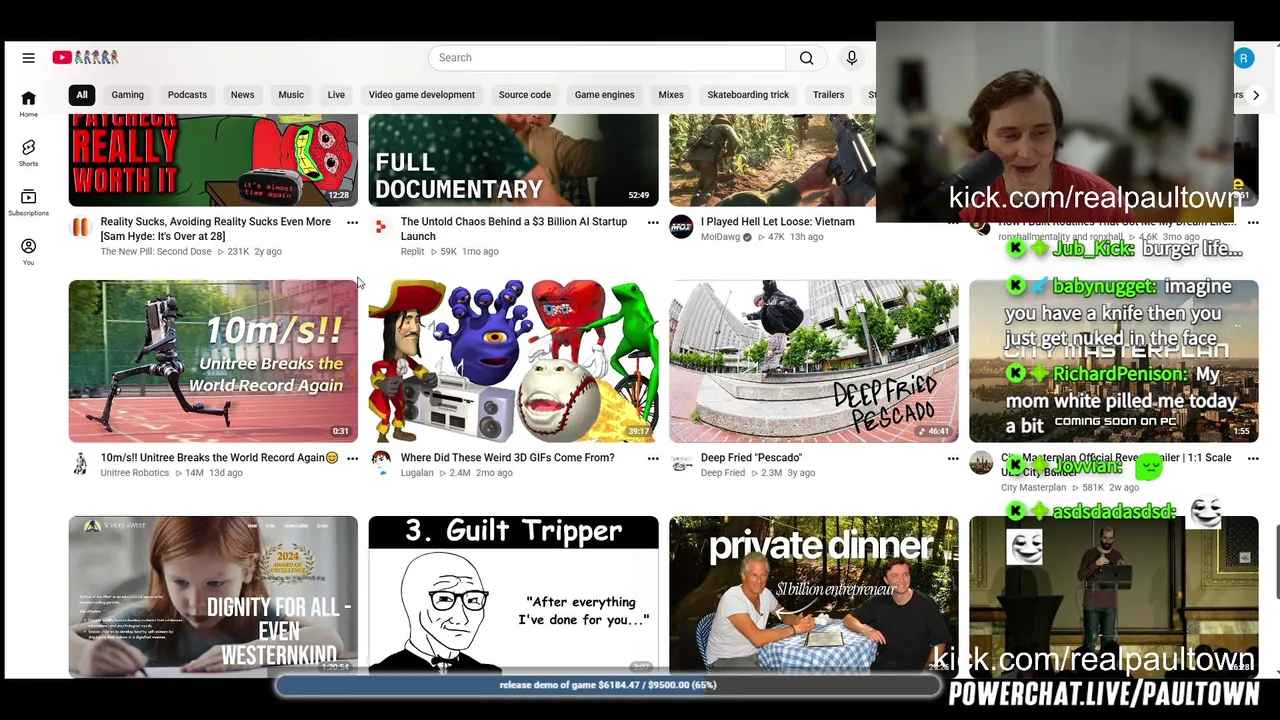Start voice search with microphone icon

point(852,58)
